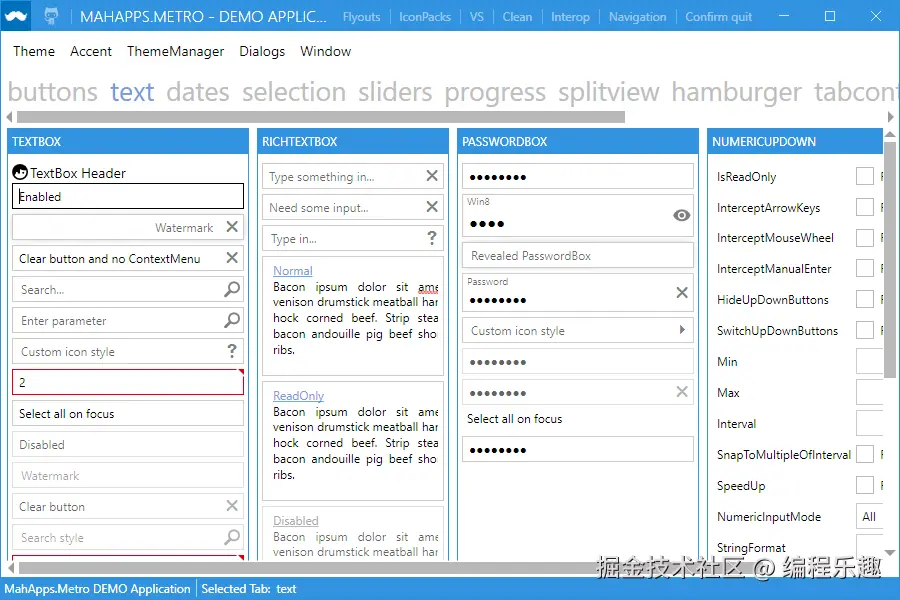Click the mustache MahApps logo icon

point(15,17)
